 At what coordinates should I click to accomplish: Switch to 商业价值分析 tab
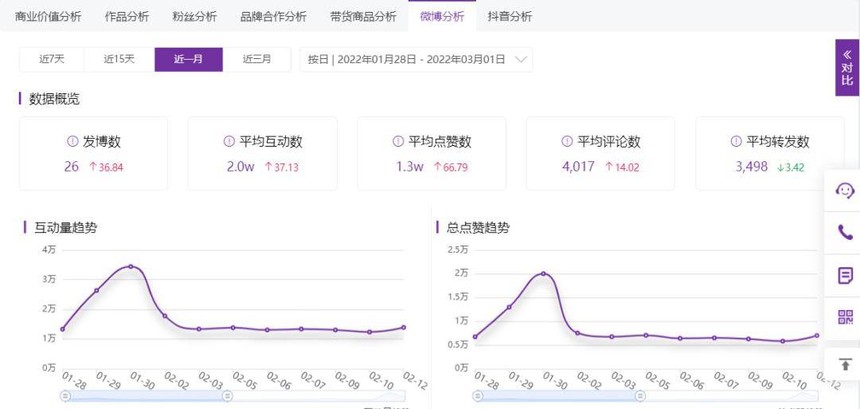[x=48, y=16]
